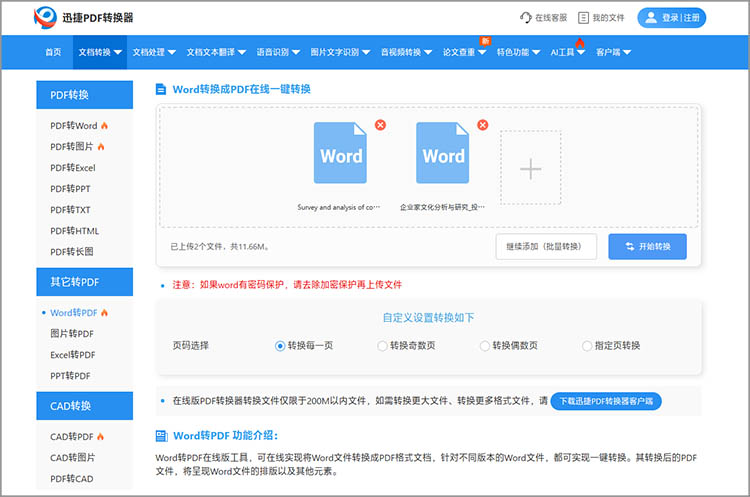
Task: Click 已上传2个文件，共11.66M status text
Action: [x=220, y=247]
